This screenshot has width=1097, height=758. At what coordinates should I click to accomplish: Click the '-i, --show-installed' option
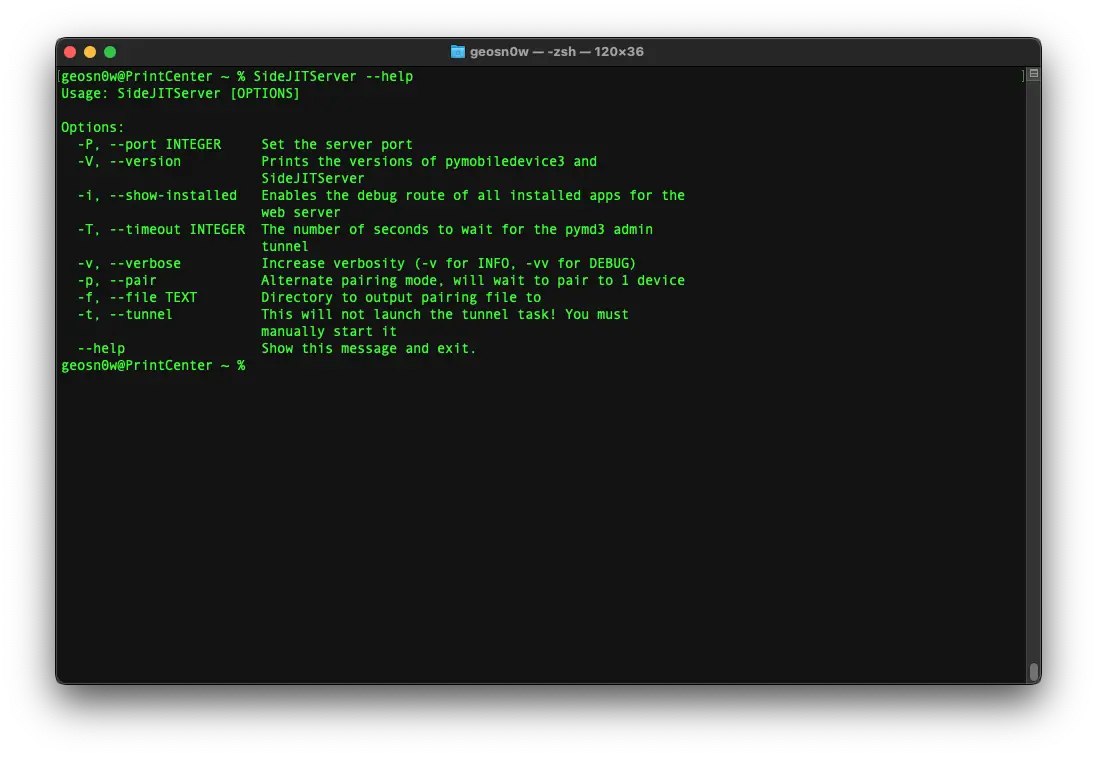(157, 195)
